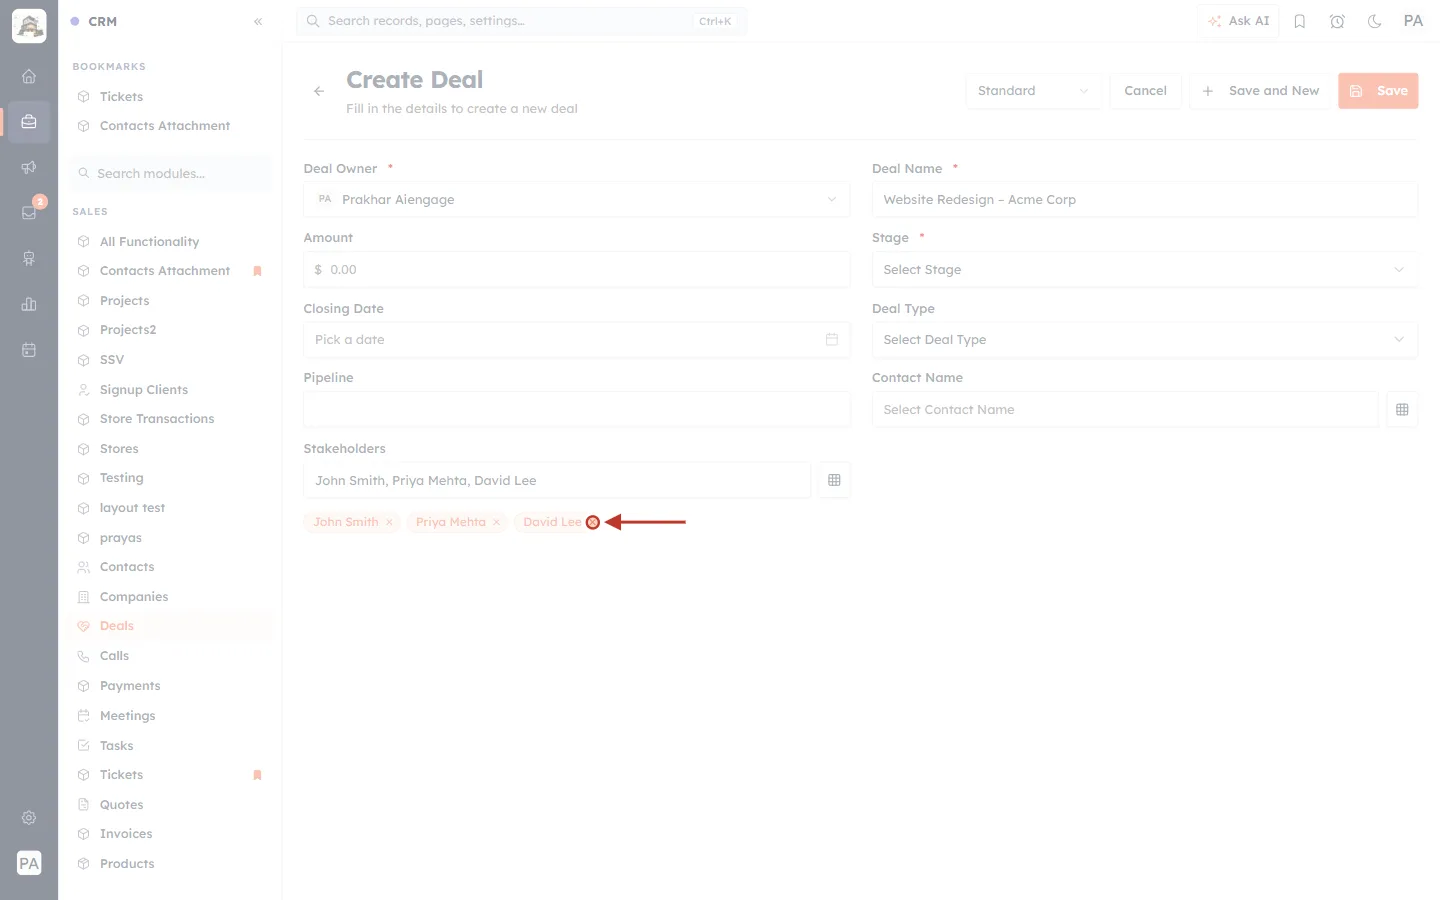Click the Pipeline input field
Screen dimensions: 1440x900
click(x=577, y=409)
